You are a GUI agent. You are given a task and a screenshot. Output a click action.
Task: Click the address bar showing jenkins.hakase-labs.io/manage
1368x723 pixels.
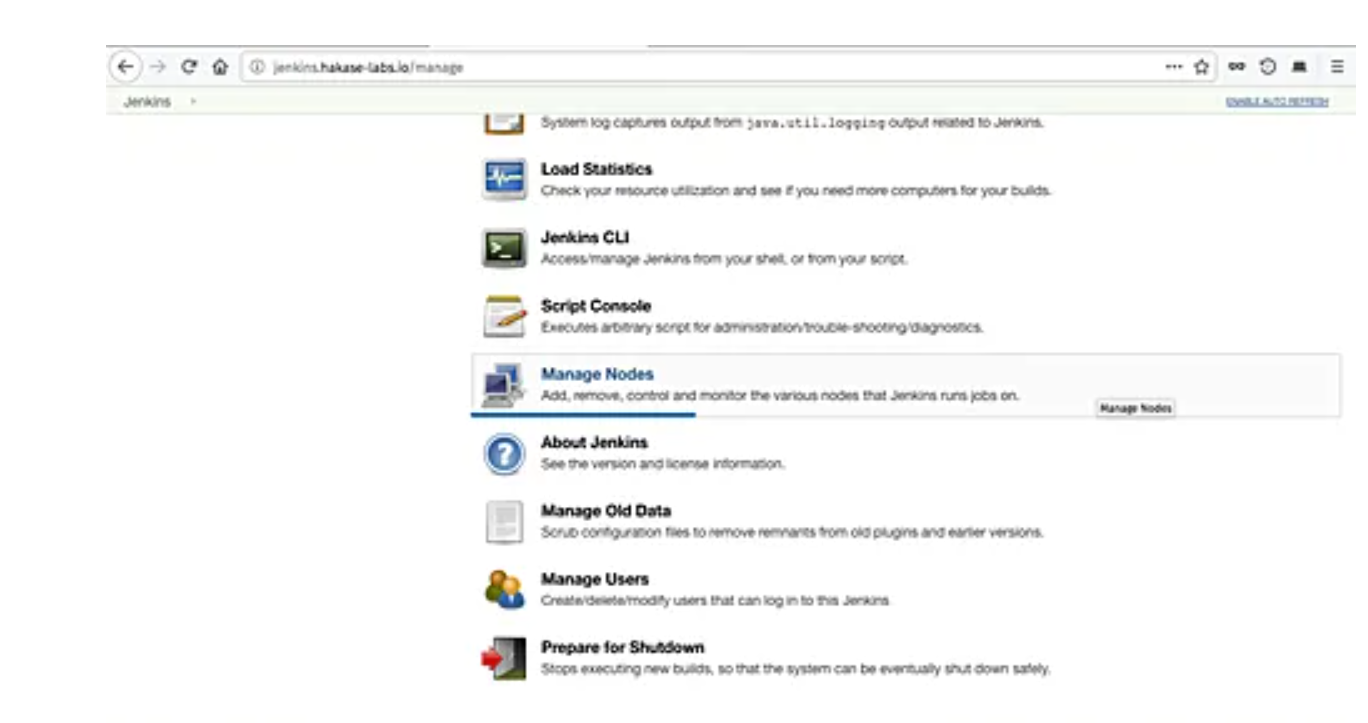(x=700, y=67)
